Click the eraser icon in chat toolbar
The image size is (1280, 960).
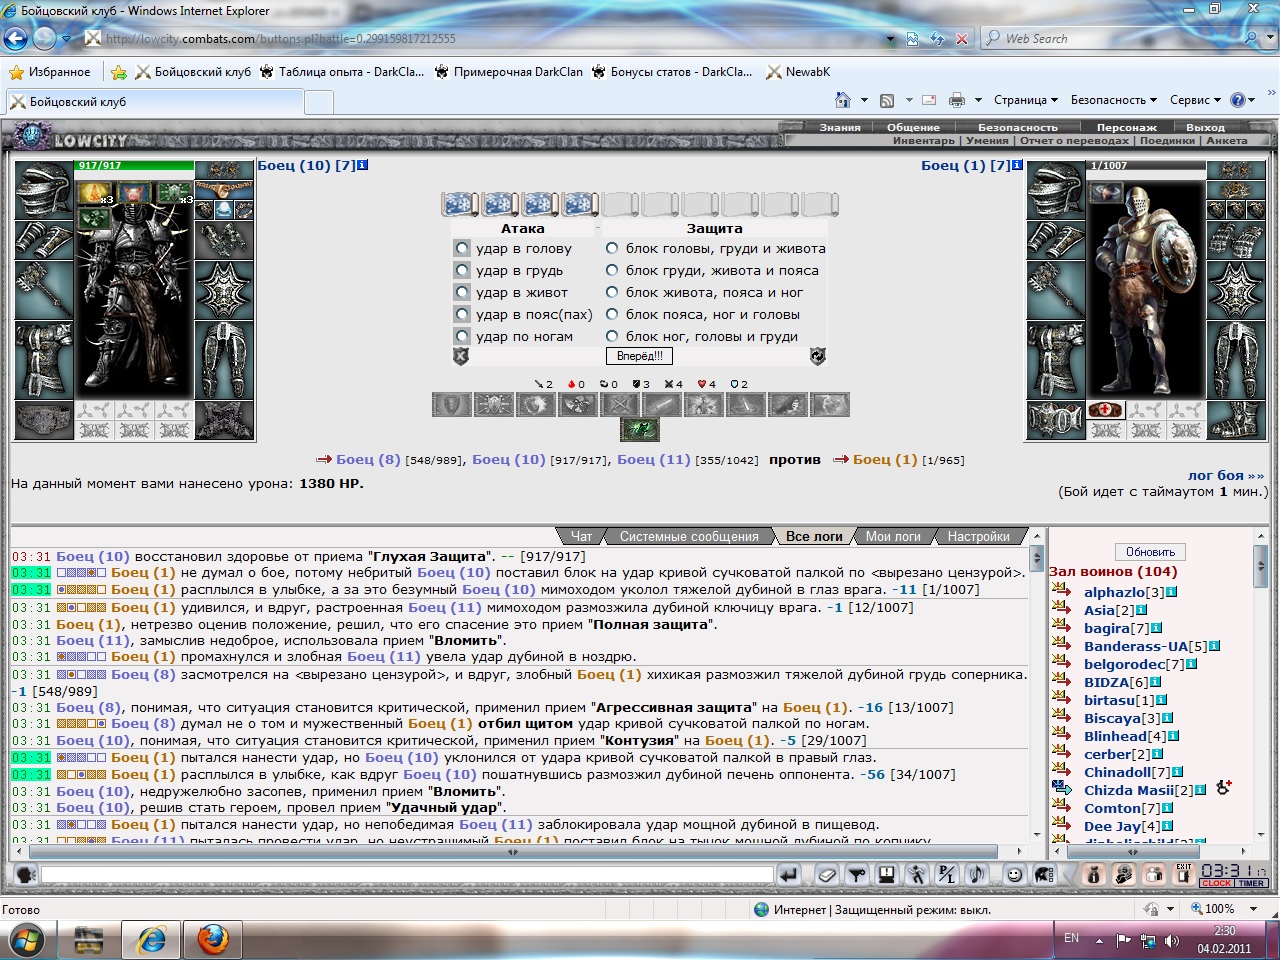(826, 875)
